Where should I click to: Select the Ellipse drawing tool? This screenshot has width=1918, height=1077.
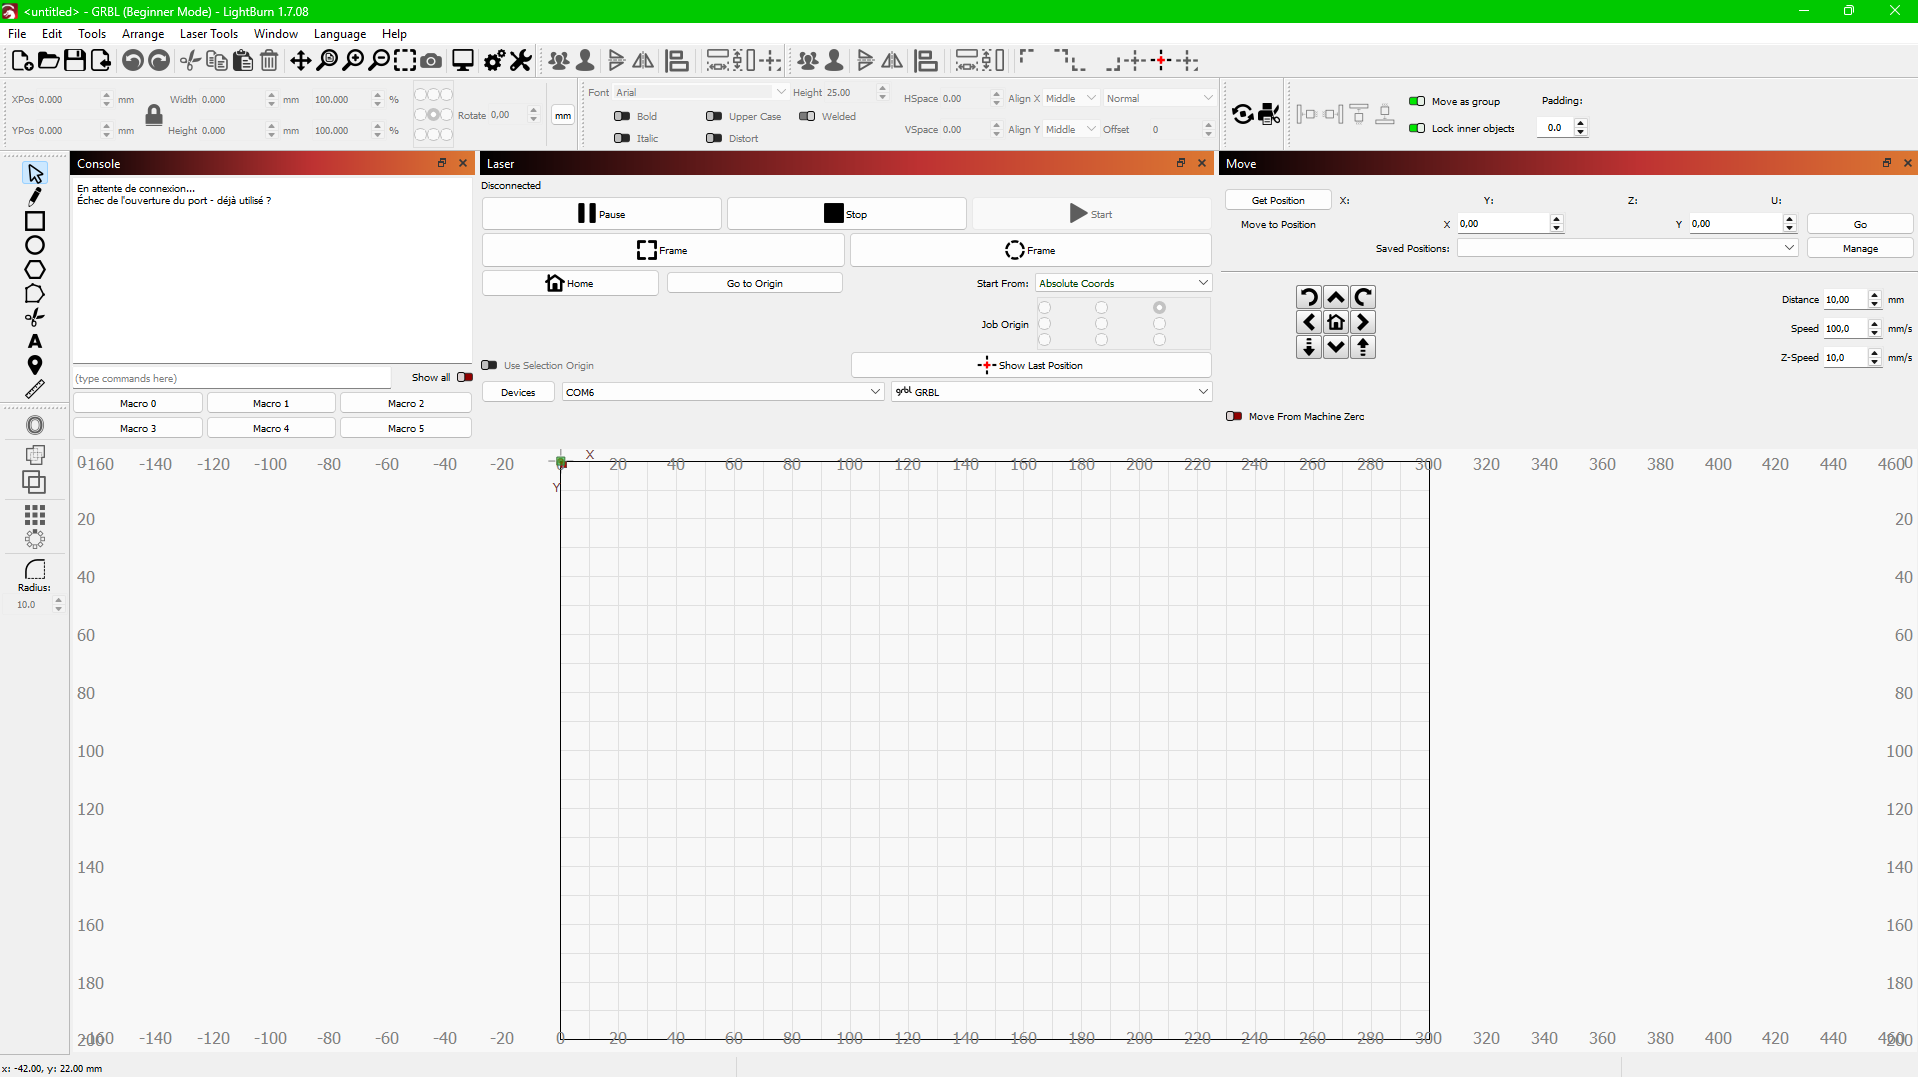35,245
